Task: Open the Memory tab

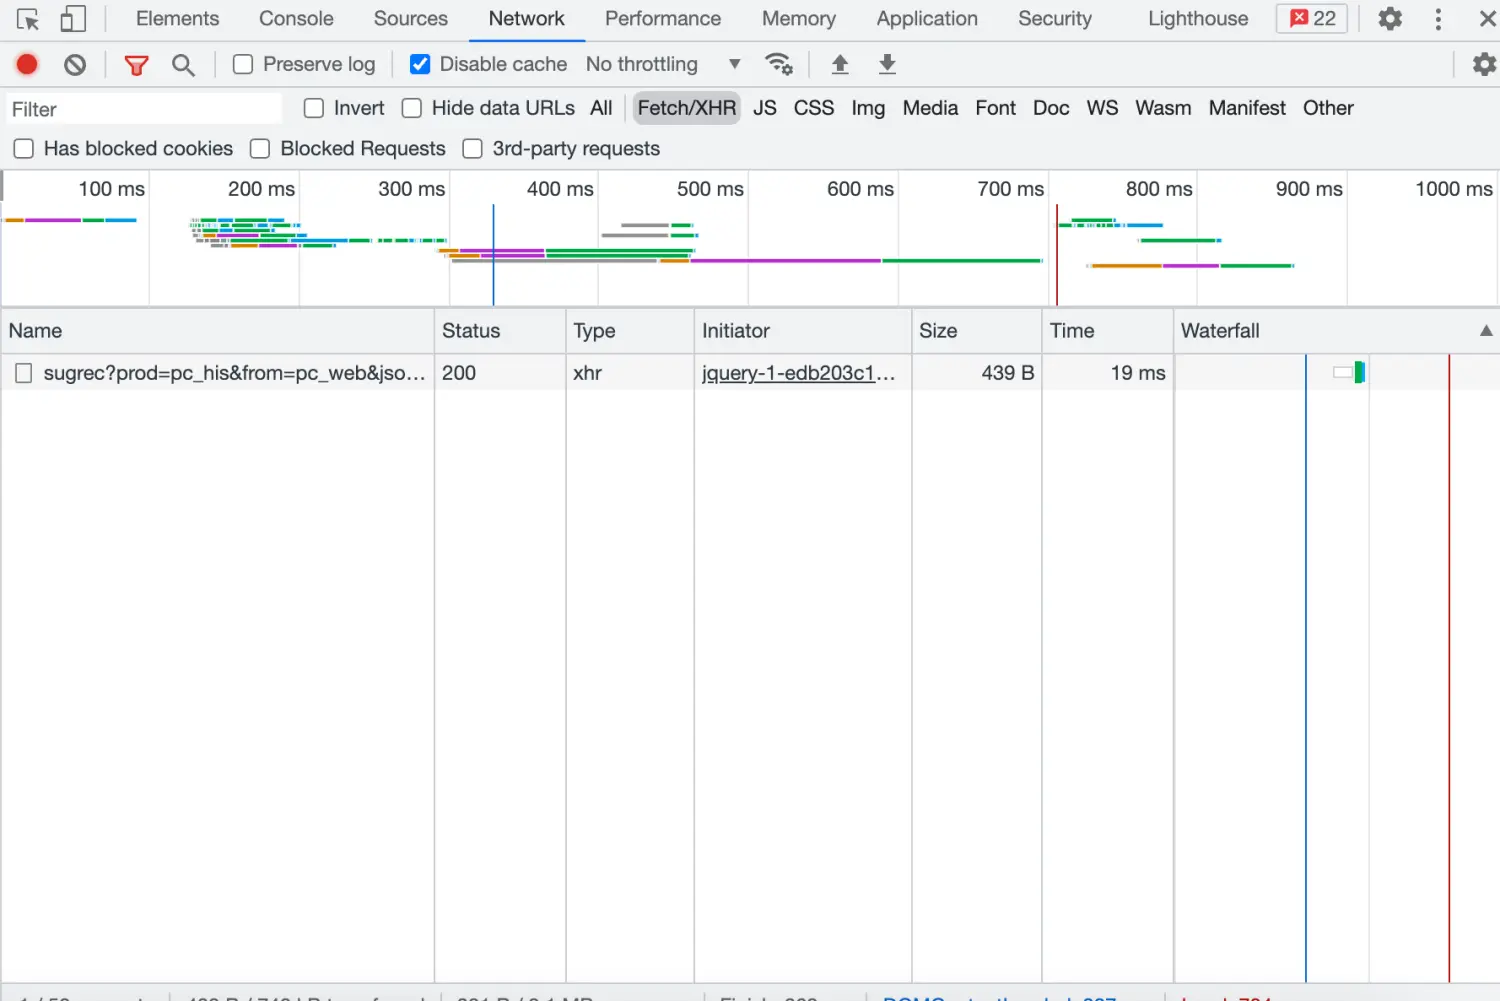Action: click(x=799, y=19)
